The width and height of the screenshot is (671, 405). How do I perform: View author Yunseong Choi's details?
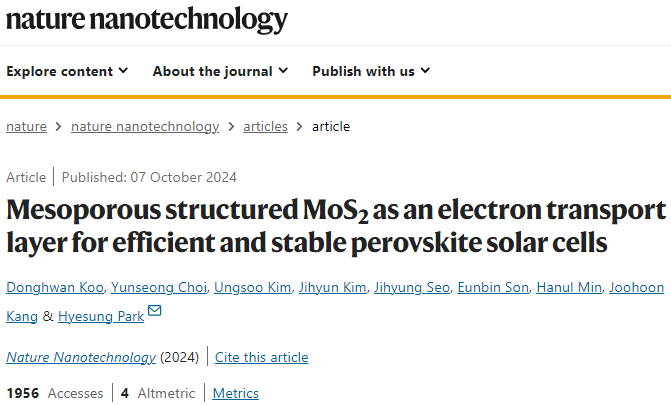(159, 287)
